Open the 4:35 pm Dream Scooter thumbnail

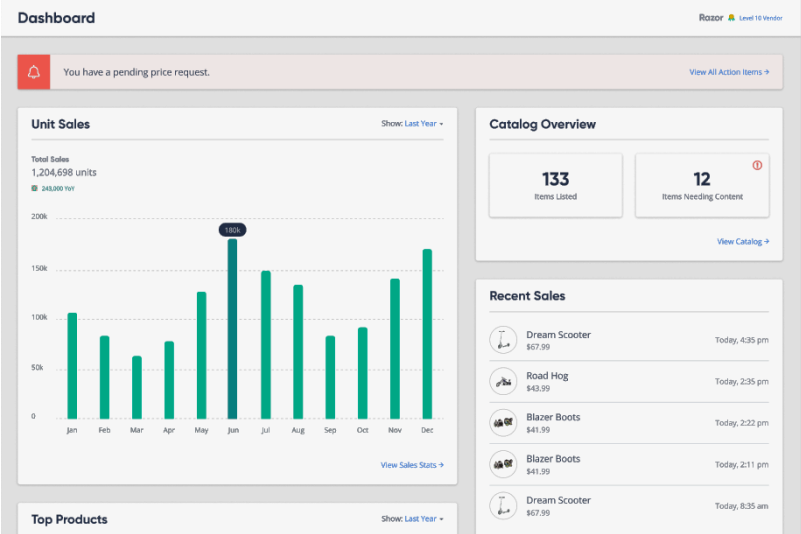point(503,340)
